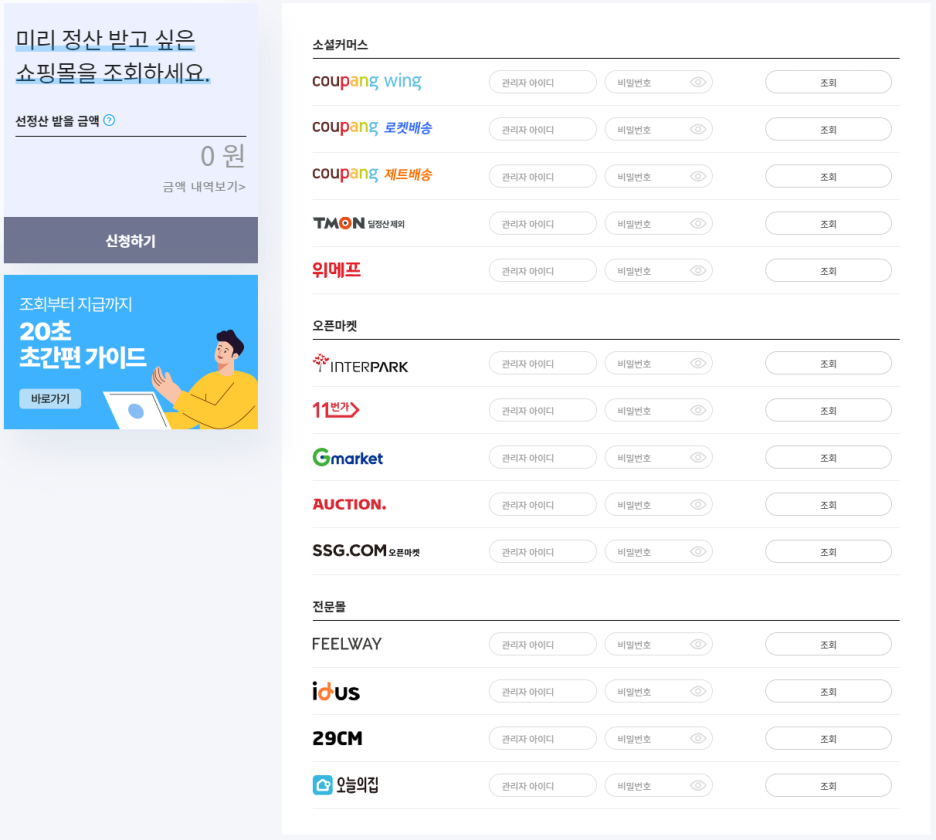Viewport: 936px width, 840px height.
Task: Click the 위메프 logo
Action: (336, 270)
